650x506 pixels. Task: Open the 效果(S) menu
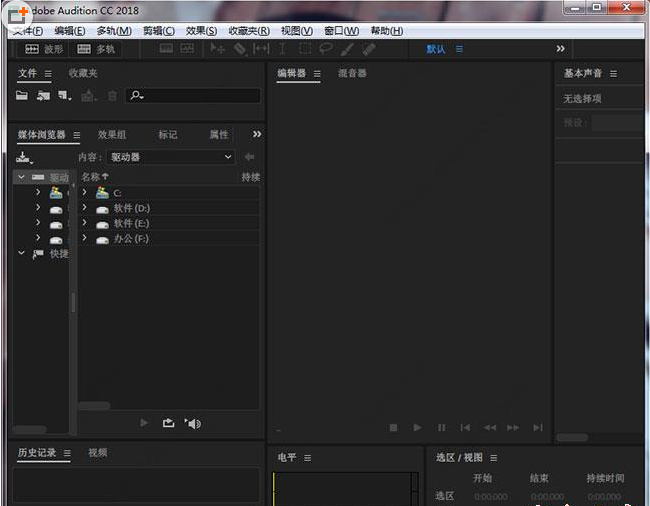[201, 31]
